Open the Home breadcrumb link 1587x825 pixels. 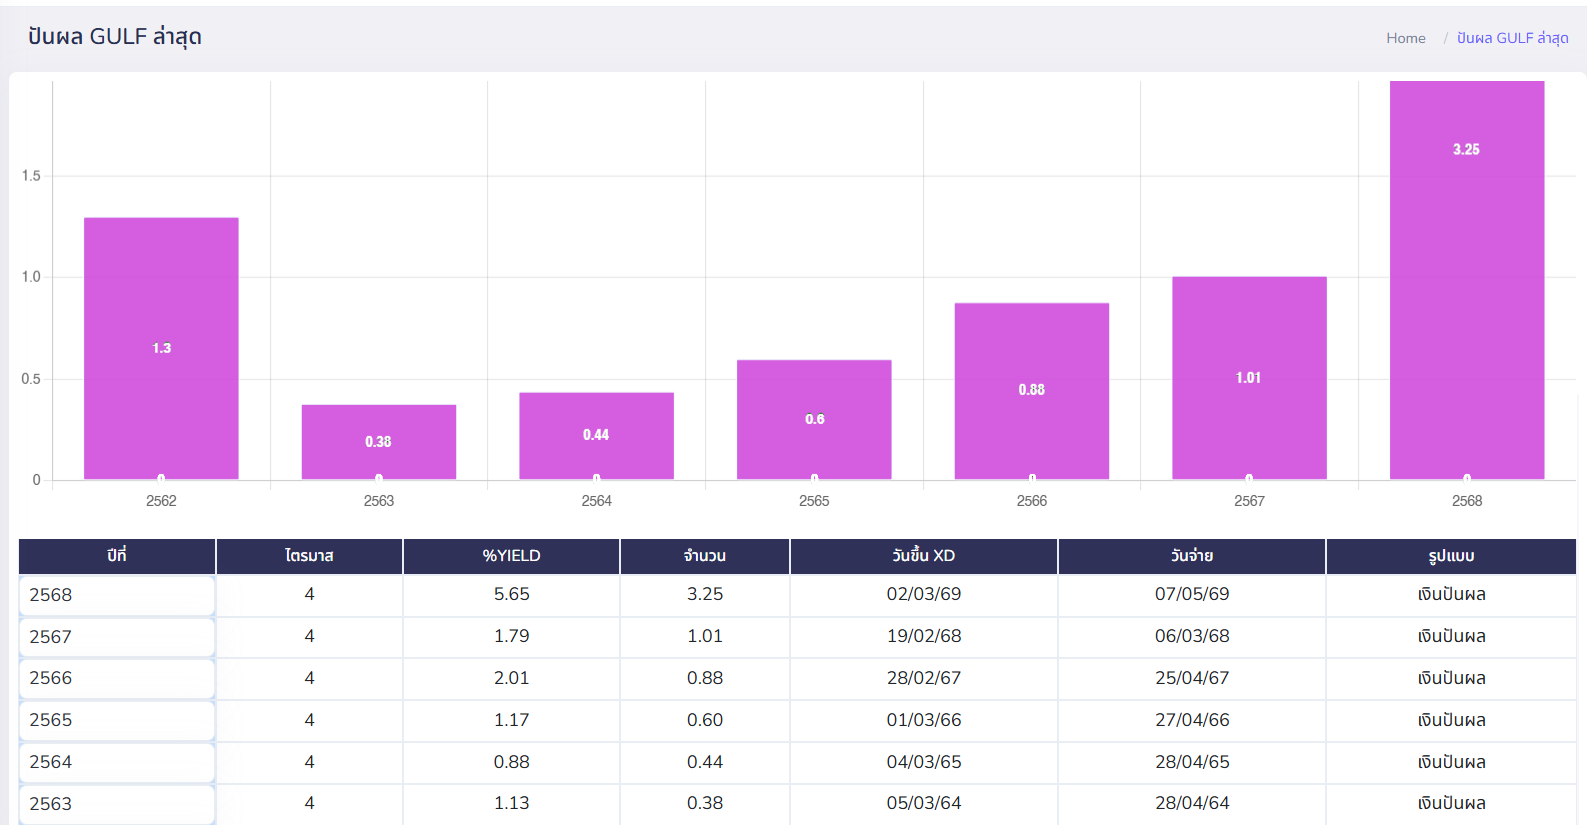[x=1405, y=38]
